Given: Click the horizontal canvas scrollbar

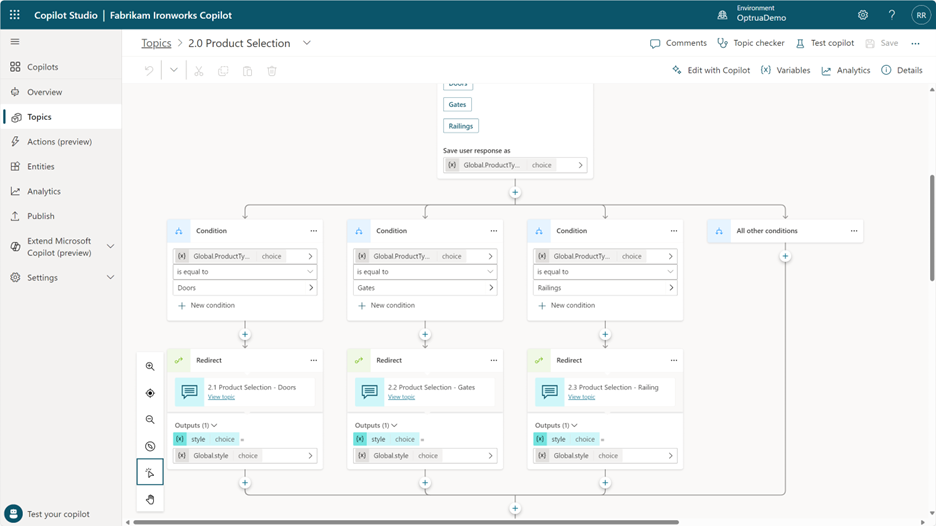Looking at the screenshot, I should pyautogui.click(x=406, y=522).
